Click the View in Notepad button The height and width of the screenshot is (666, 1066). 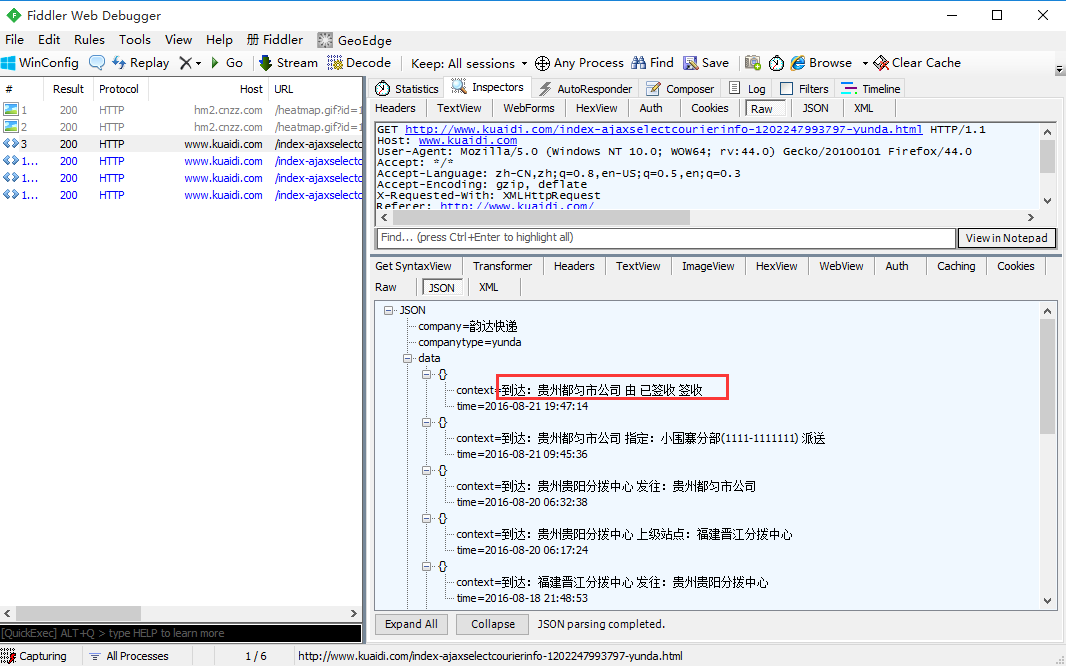tap(1006, 238)
